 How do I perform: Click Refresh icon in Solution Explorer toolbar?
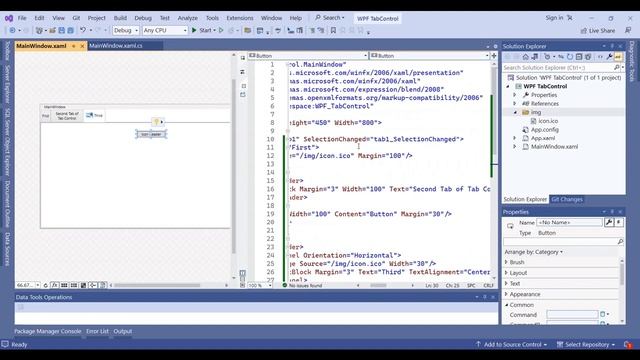(570, 57)
